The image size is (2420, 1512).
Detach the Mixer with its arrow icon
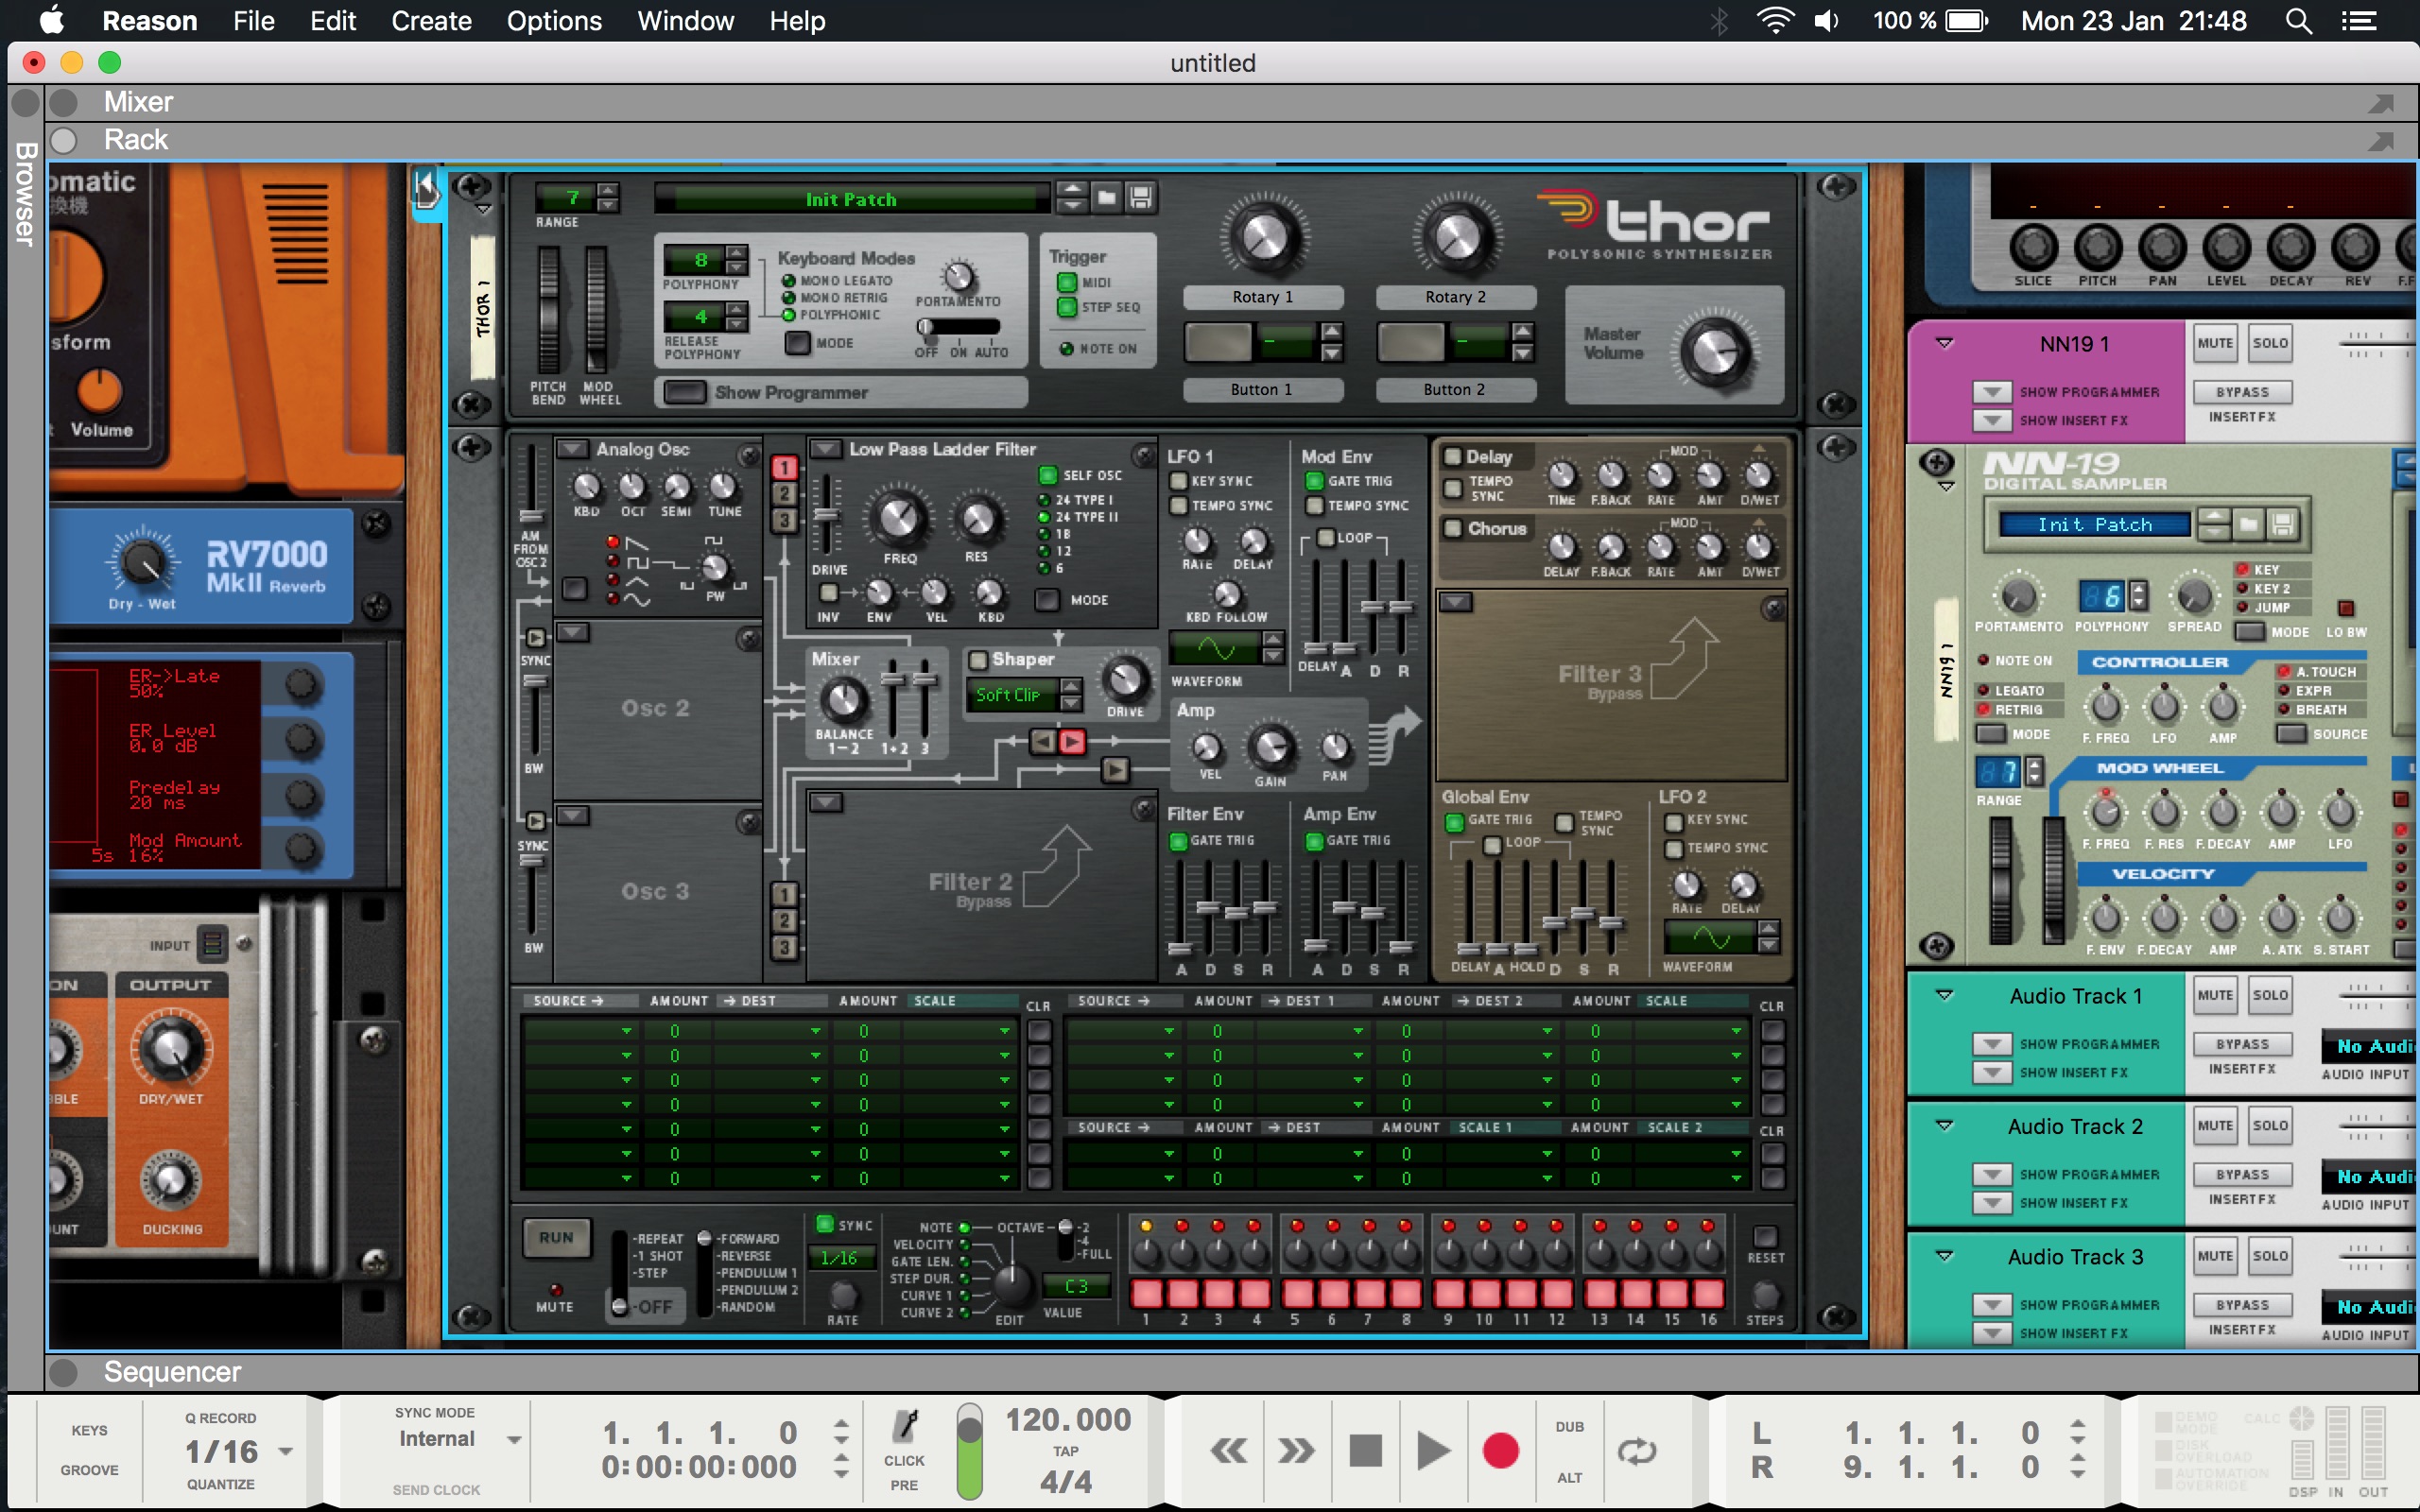coord(2382,102)
